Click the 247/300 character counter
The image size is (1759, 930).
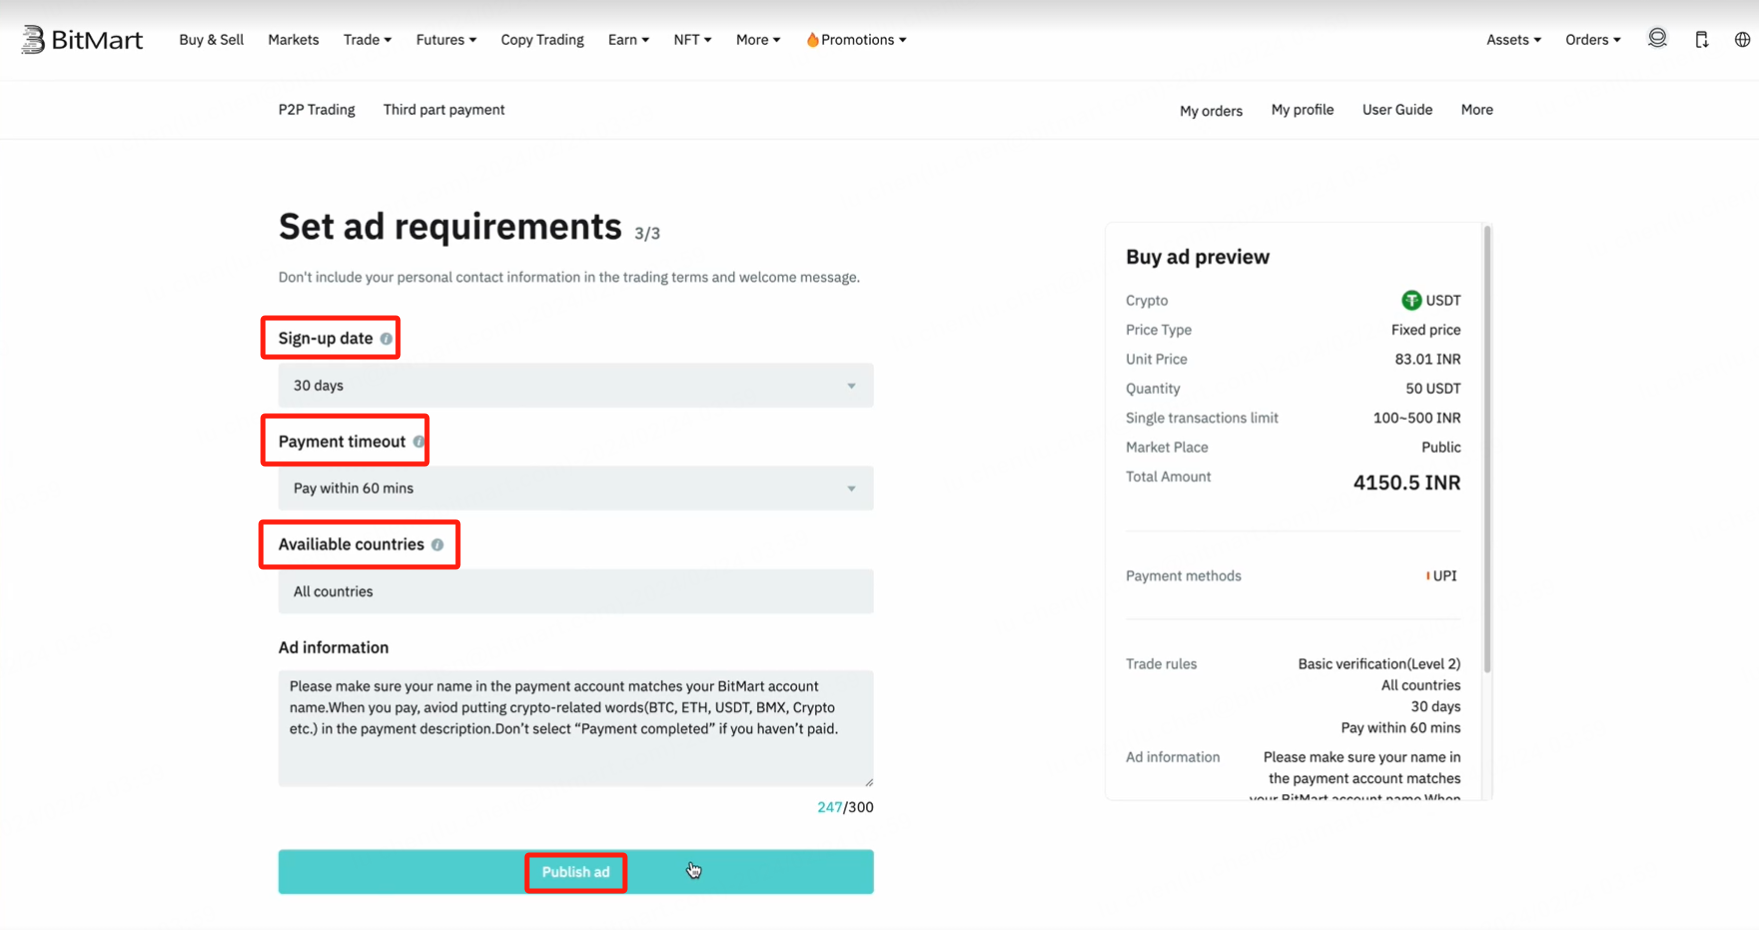[845, 807]
